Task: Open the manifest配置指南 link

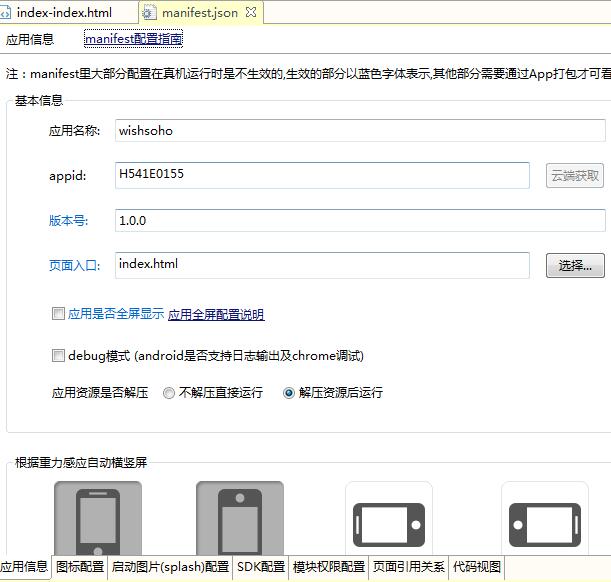Action: point(133,39)
